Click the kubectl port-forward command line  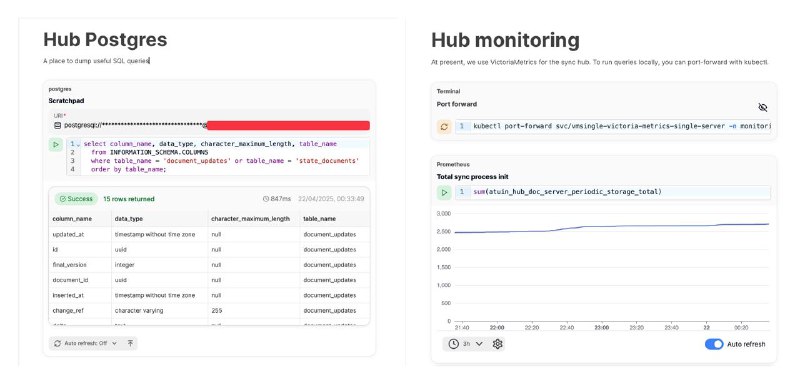click(x=613, y=126)
